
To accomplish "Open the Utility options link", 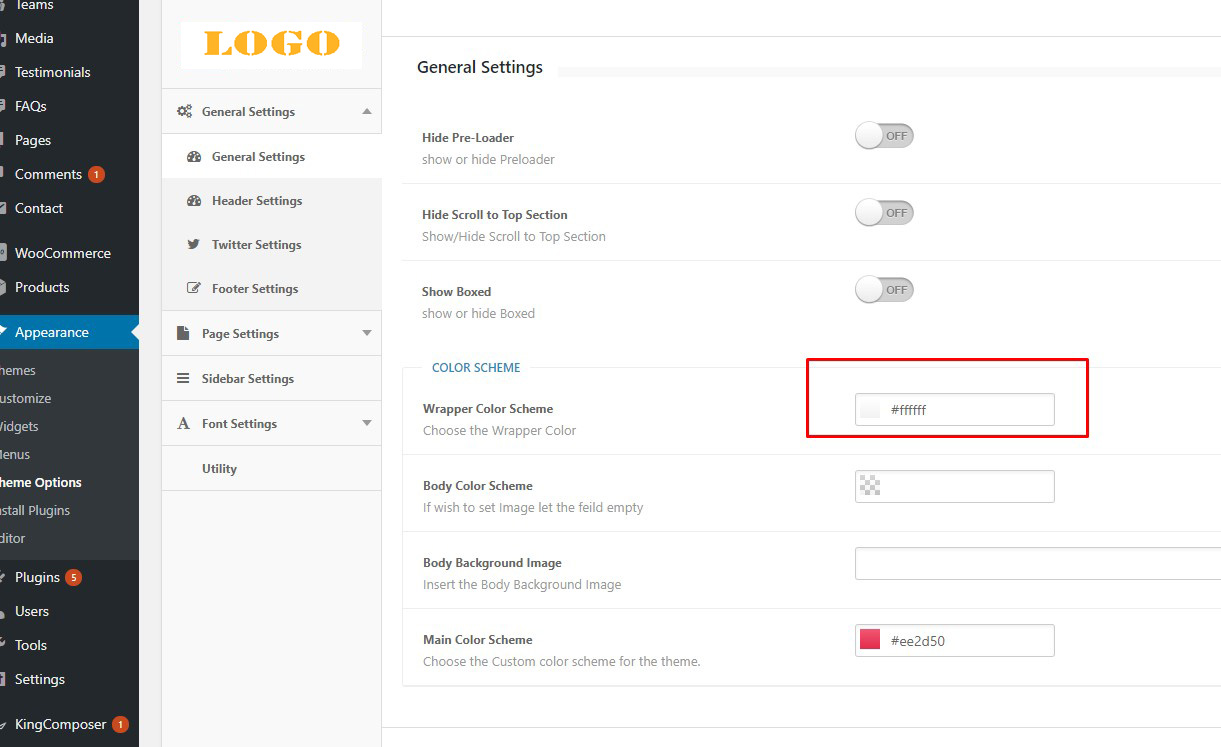I will pos(219,469).
